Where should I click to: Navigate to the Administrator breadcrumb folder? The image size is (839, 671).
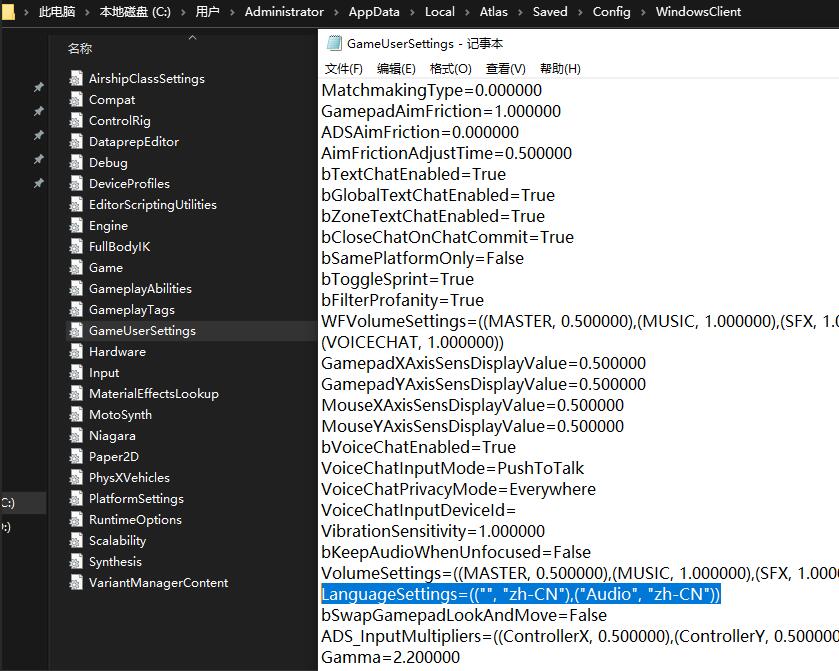pyautogui.click(x=284, y=12)
